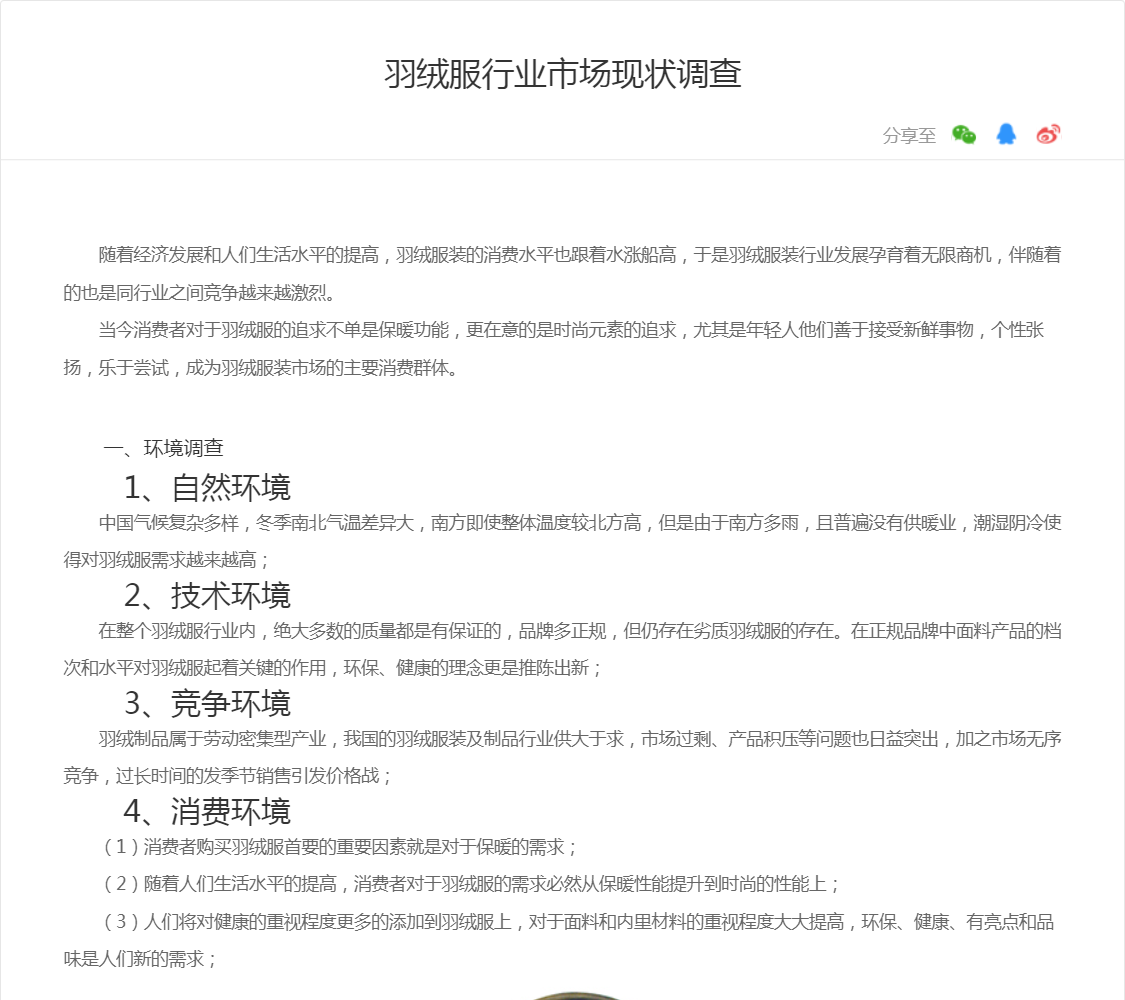Select the heading 4、消费环境
Image resolution: width=1125 pixels, height=1000 pixels.
click(207, 812)
